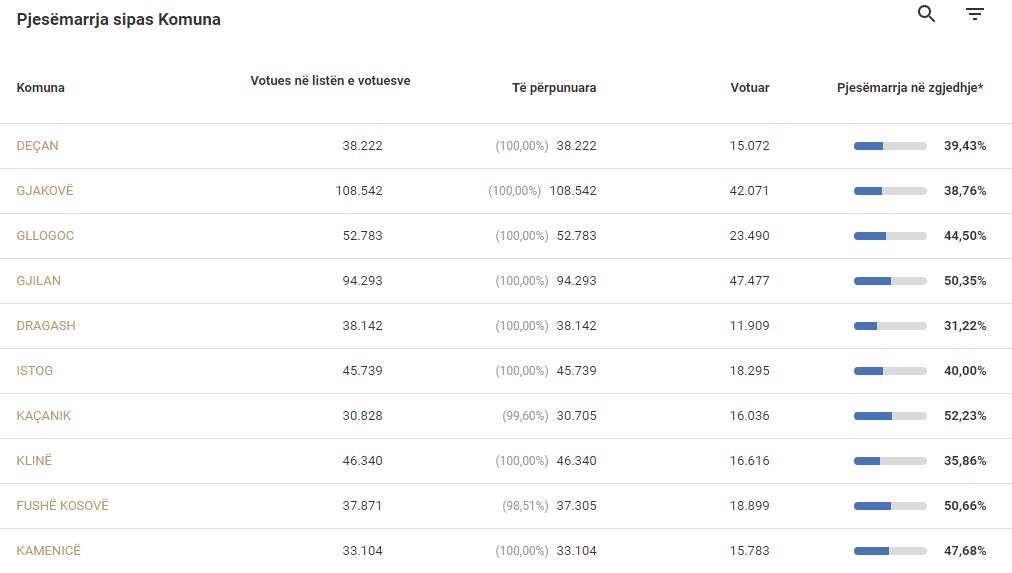1012x573 pixels.
Task: Open the GJAKOVË municipality link
Action: [45, 191]
